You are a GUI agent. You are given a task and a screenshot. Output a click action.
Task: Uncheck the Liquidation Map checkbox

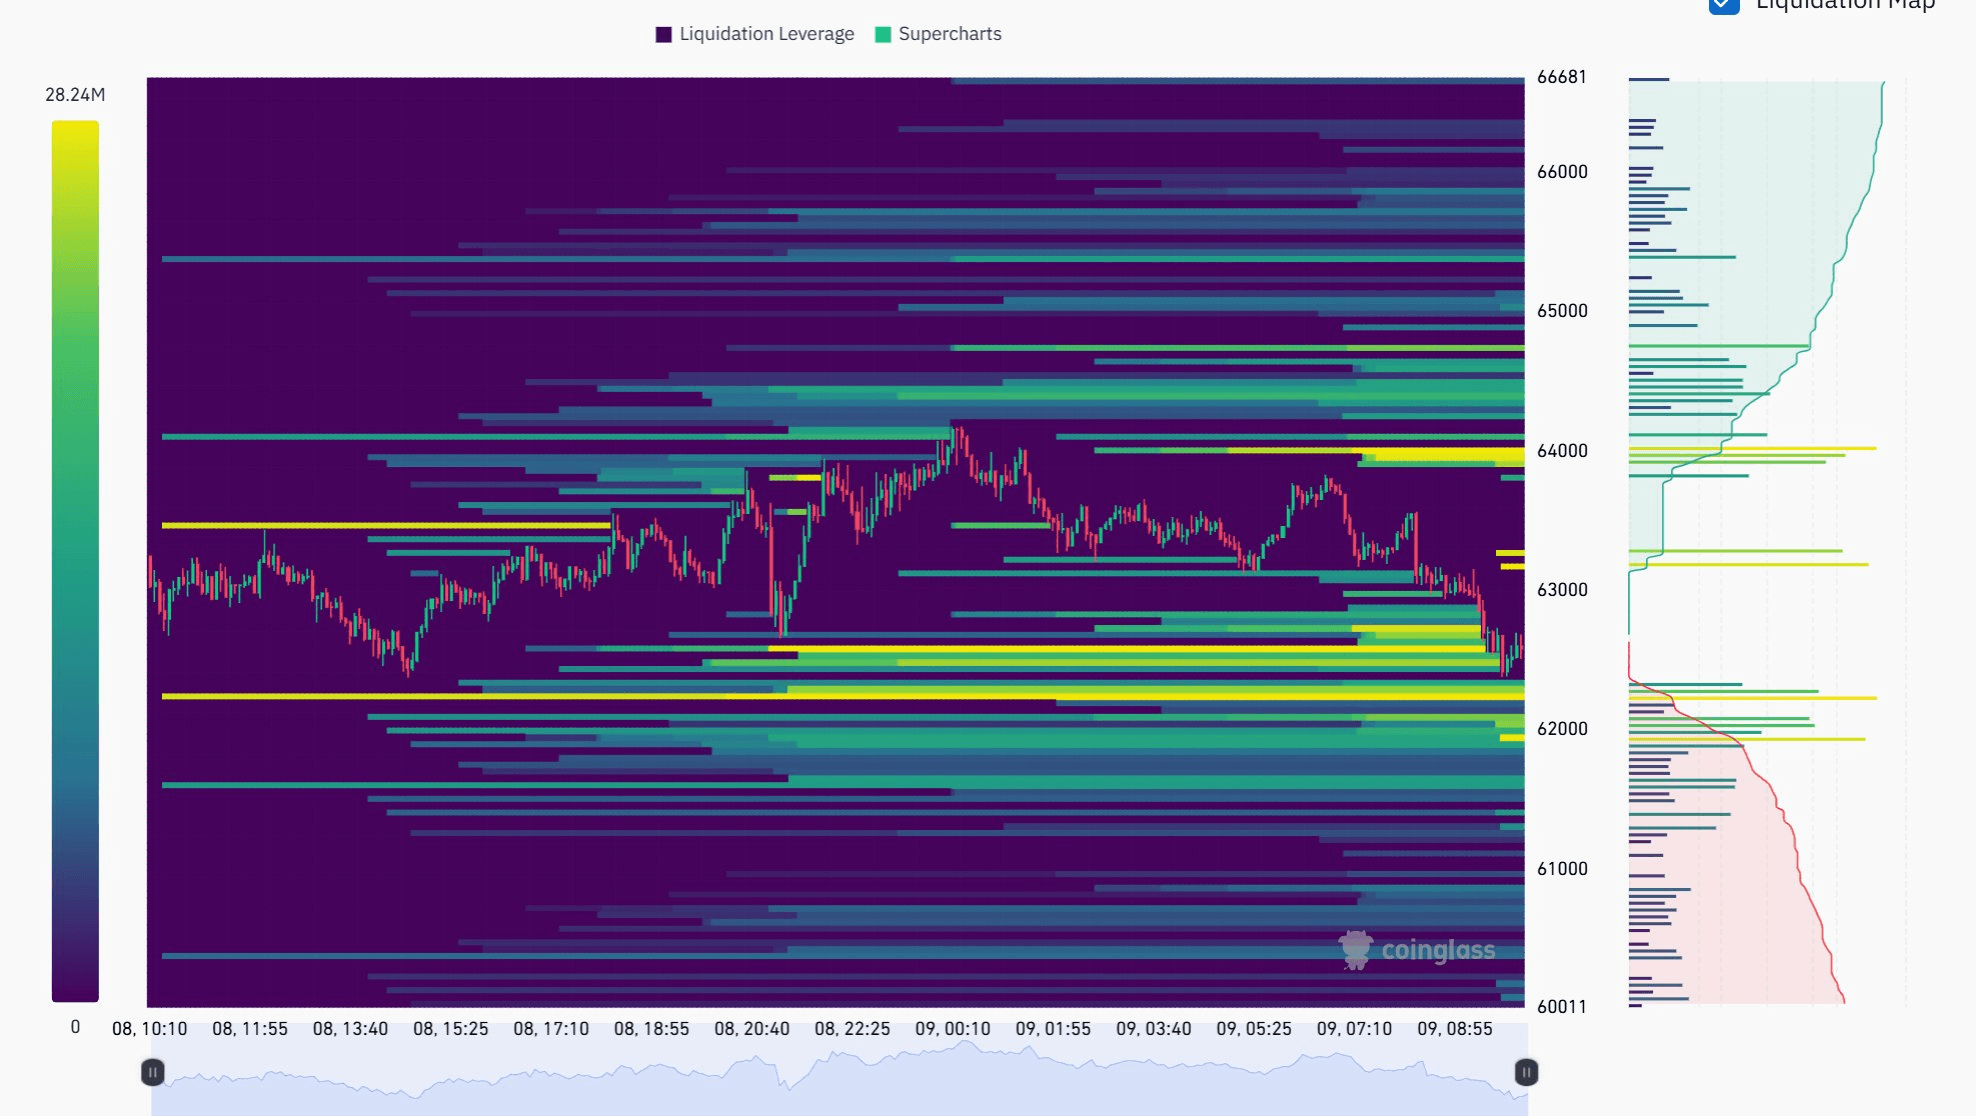tap(1724, 4)
